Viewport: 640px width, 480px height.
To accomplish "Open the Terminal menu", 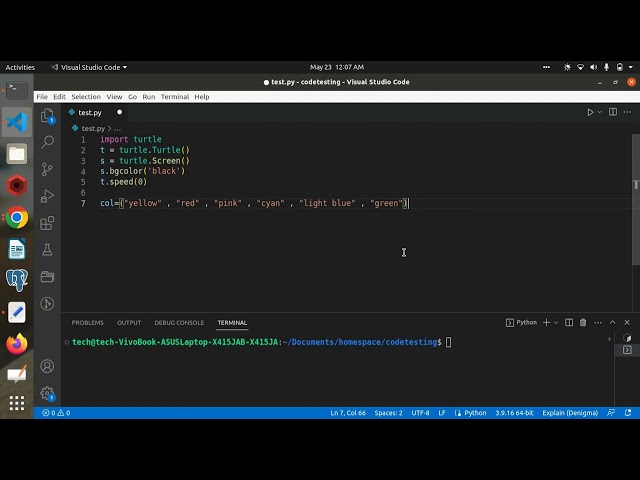I will pos(175,97).
